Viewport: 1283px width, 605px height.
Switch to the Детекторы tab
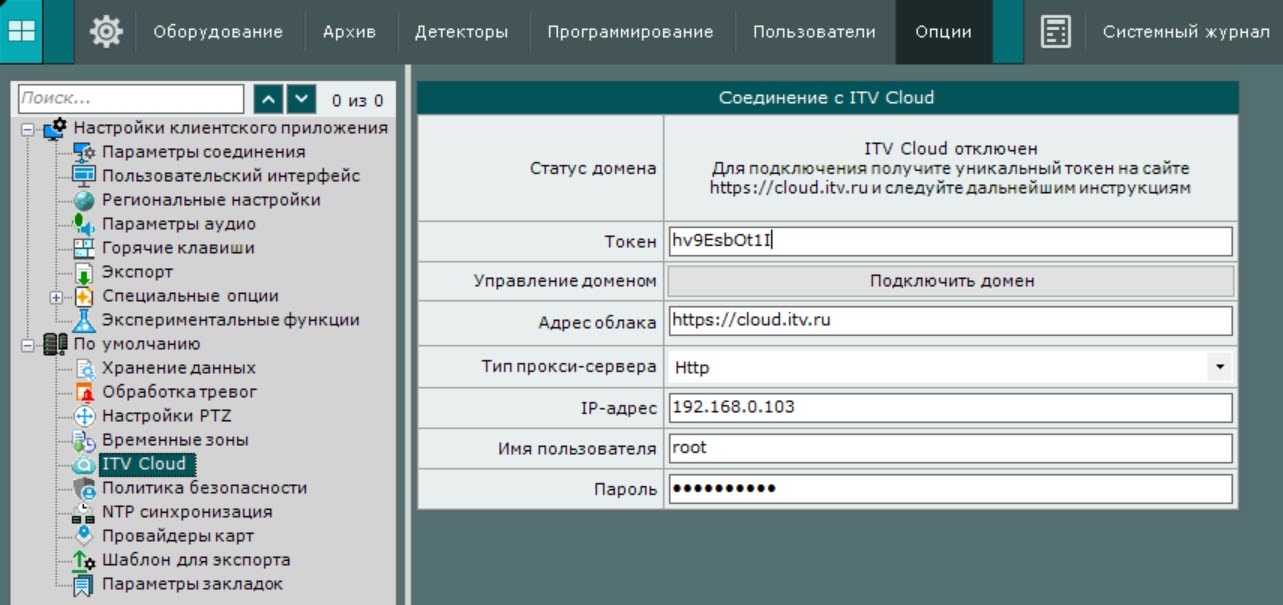[461, 32]
